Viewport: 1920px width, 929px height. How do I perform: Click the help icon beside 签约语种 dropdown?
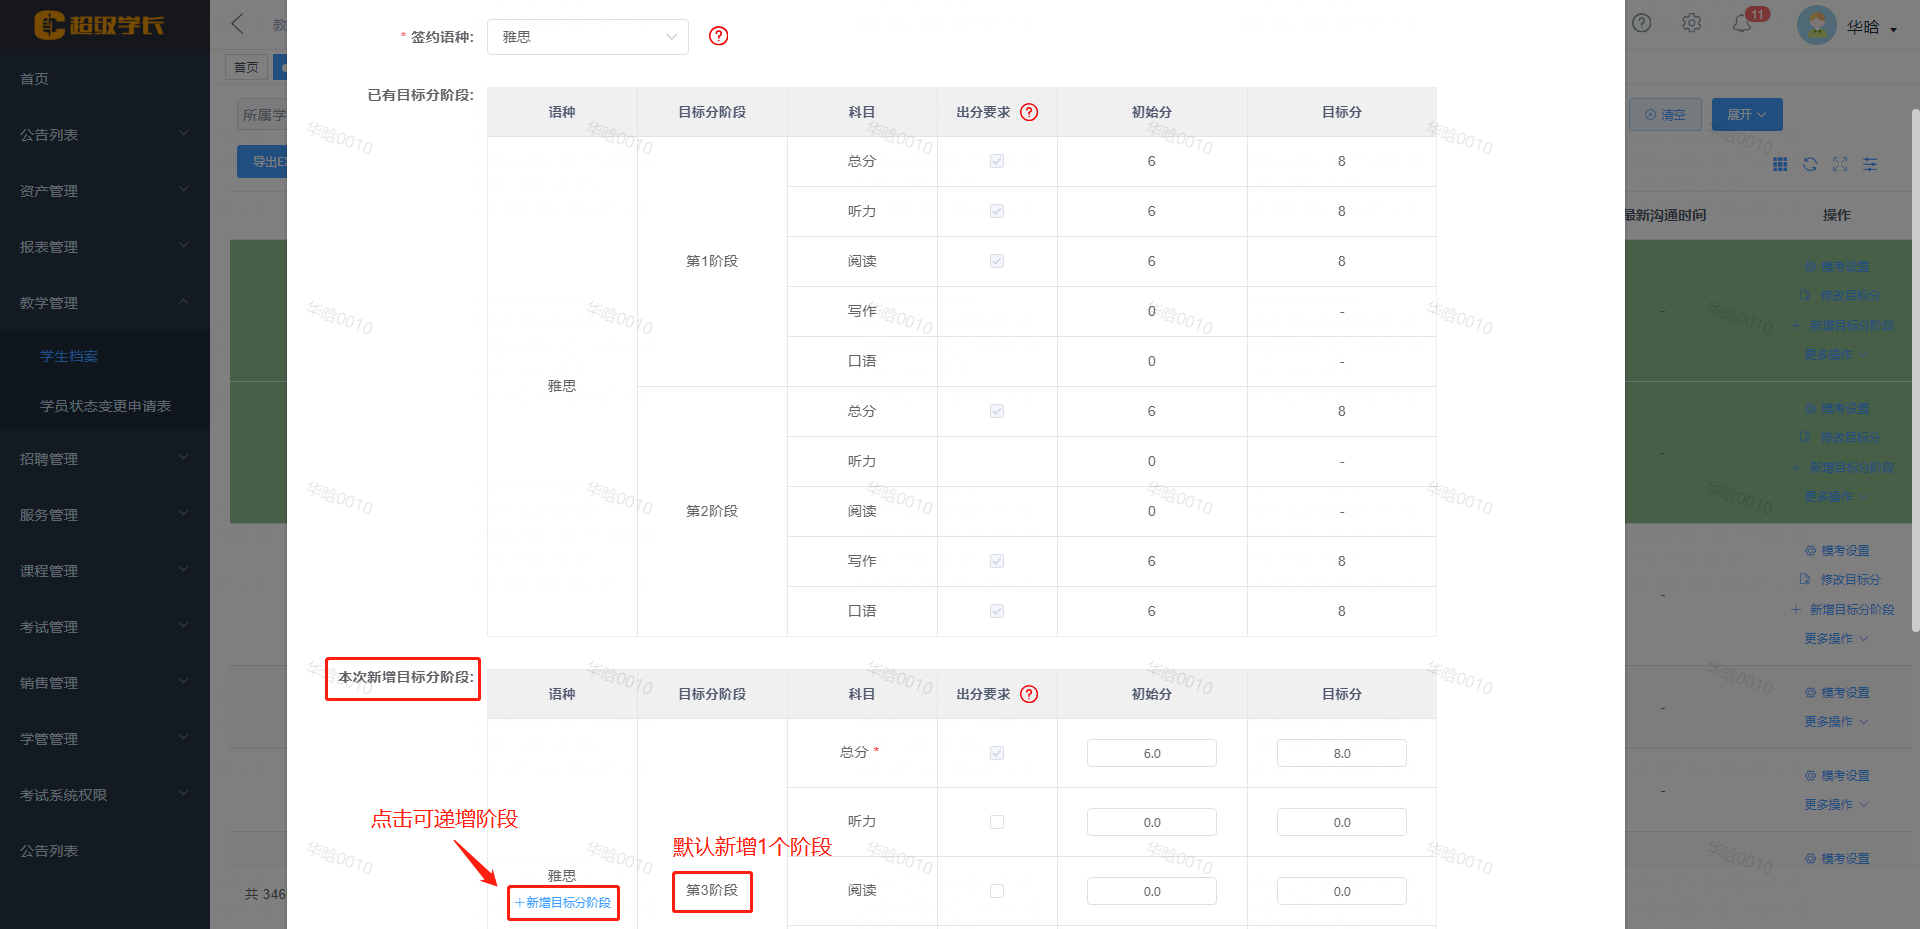tap(718, 36)
